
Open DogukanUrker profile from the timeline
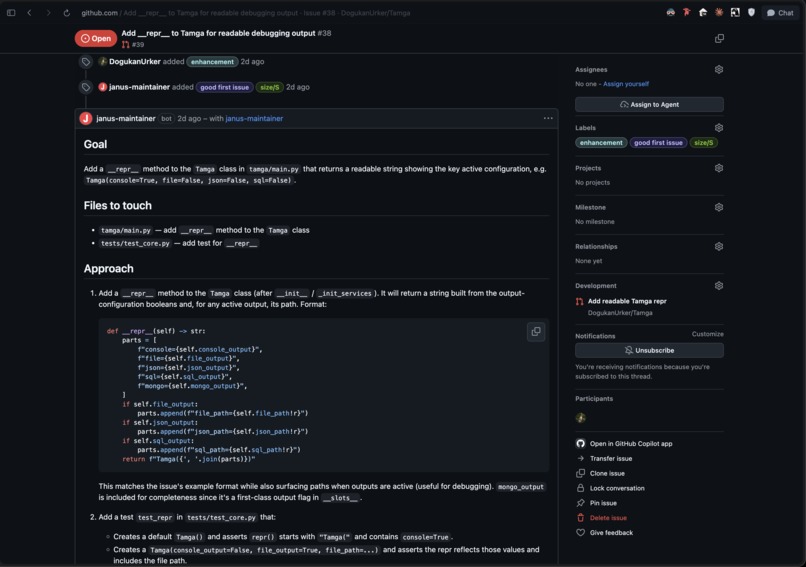click(135, 62)
